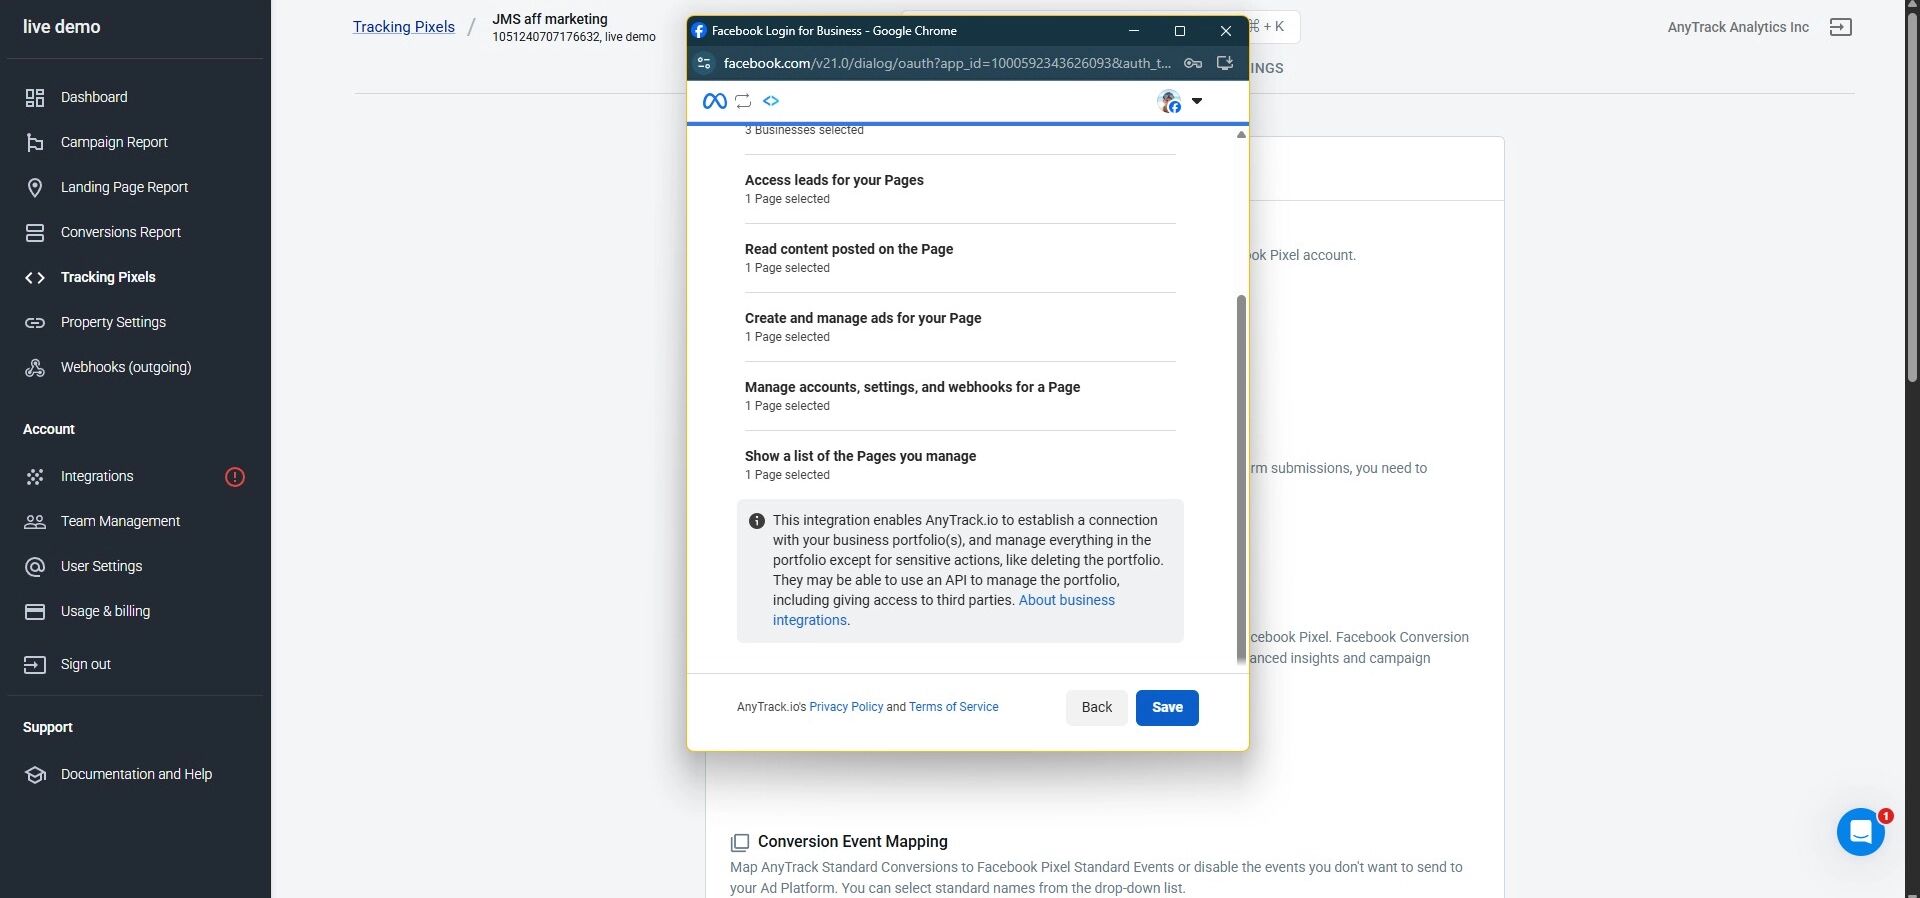Click the password key icon in the popup address bar
Image resolution: width=1920 pixels, height=898 pixels.
tap(1193, 63)
